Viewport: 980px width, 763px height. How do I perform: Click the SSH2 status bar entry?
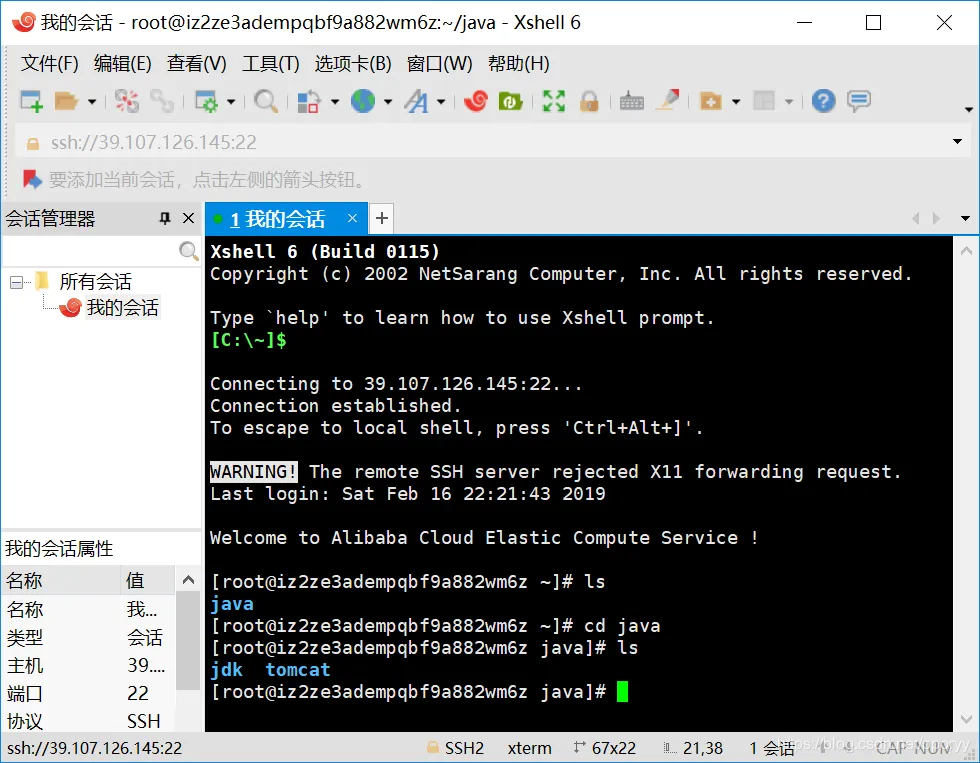click(x=456, y=748)
